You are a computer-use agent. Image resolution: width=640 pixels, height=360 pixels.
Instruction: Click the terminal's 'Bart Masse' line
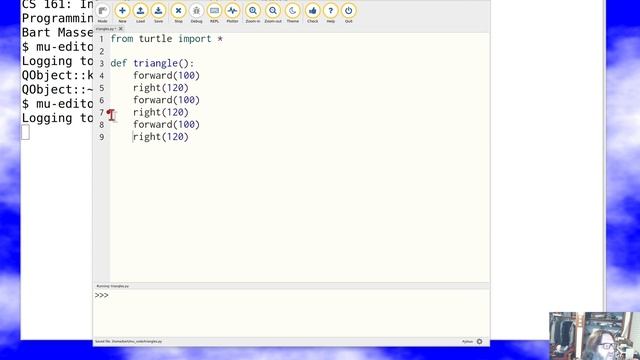pos(57,33)
